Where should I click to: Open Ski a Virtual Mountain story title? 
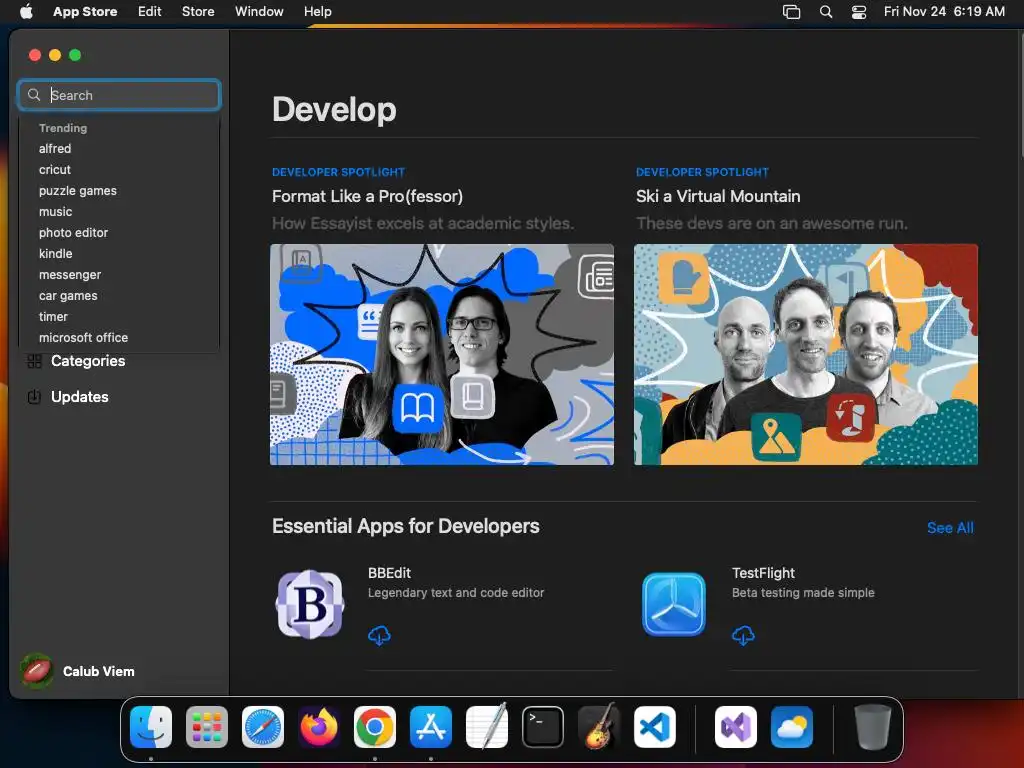718,196
